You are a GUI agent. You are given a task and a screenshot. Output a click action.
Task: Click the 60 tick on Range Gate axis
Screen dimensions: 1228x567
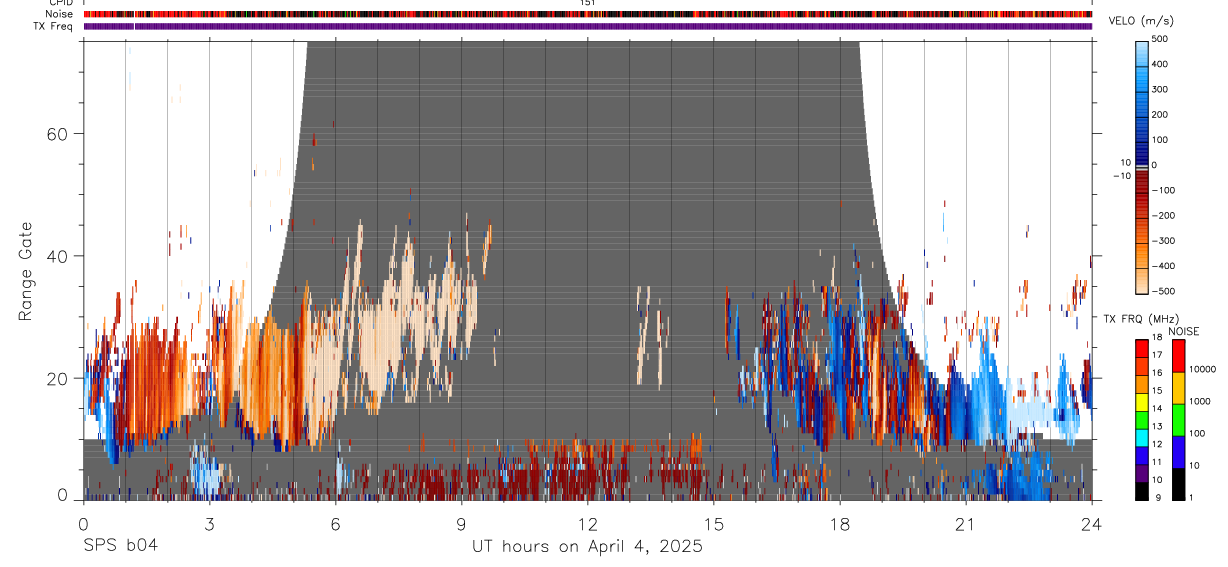[58, 134]
